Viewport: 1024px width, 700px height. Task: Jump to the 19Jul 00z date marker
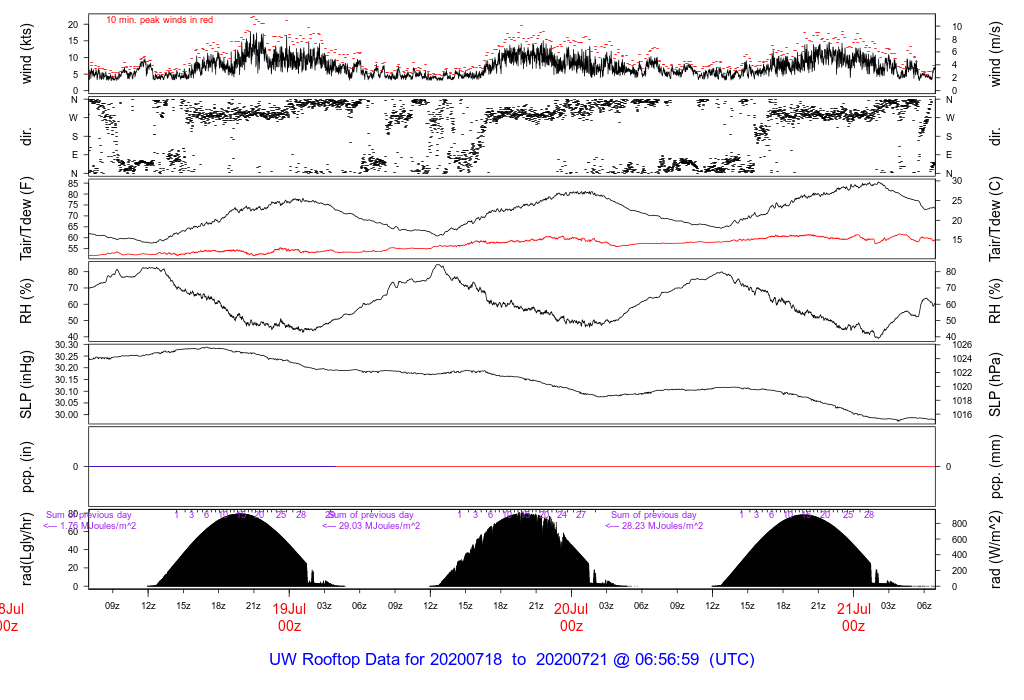[x=289, y=617]
